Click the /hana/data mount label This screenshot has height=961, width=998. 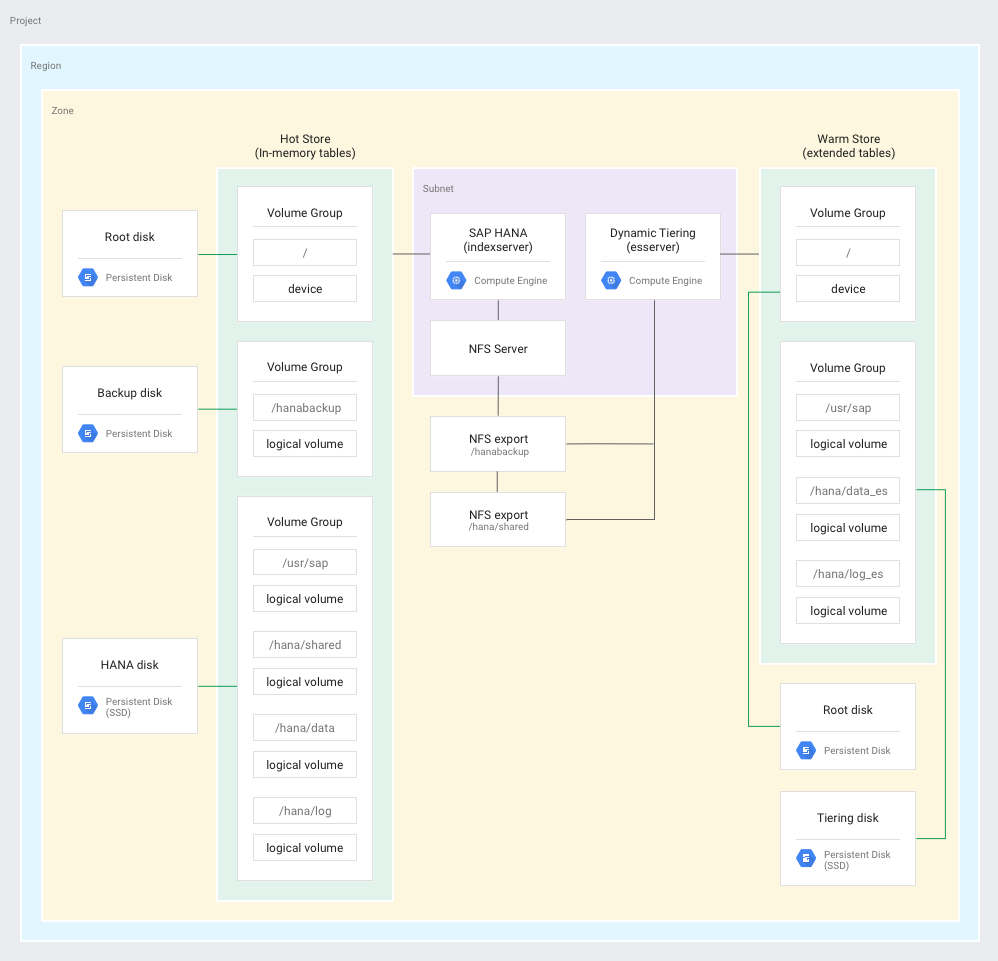pos(304,727)
